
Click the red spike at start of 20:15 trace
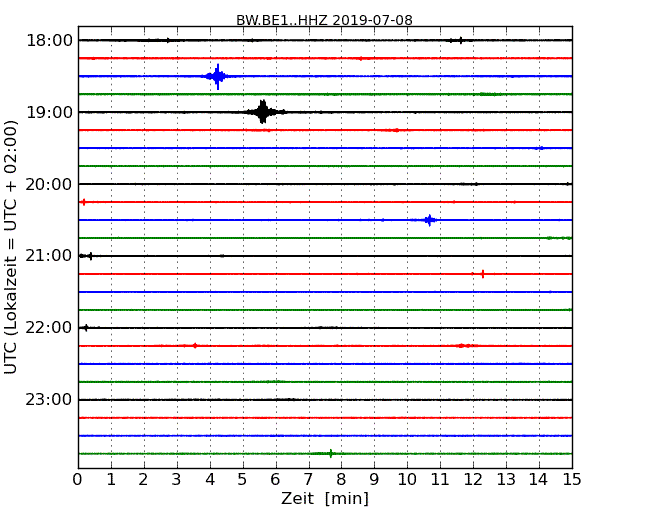[84, 202]
